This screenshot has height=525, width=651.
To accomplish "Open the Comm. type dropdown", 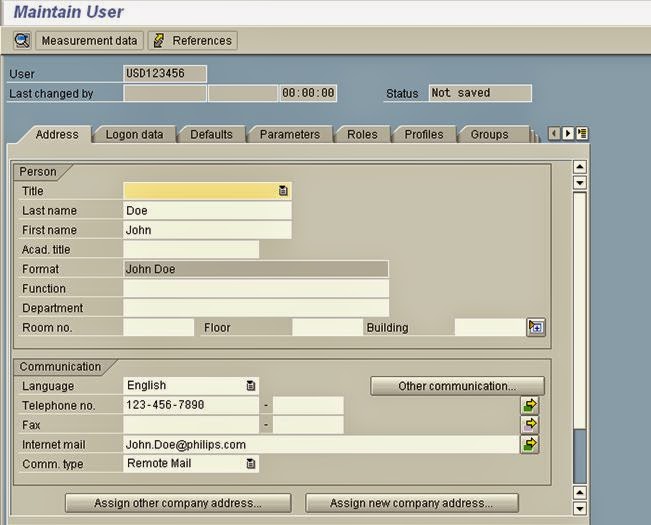I will 250,464.
